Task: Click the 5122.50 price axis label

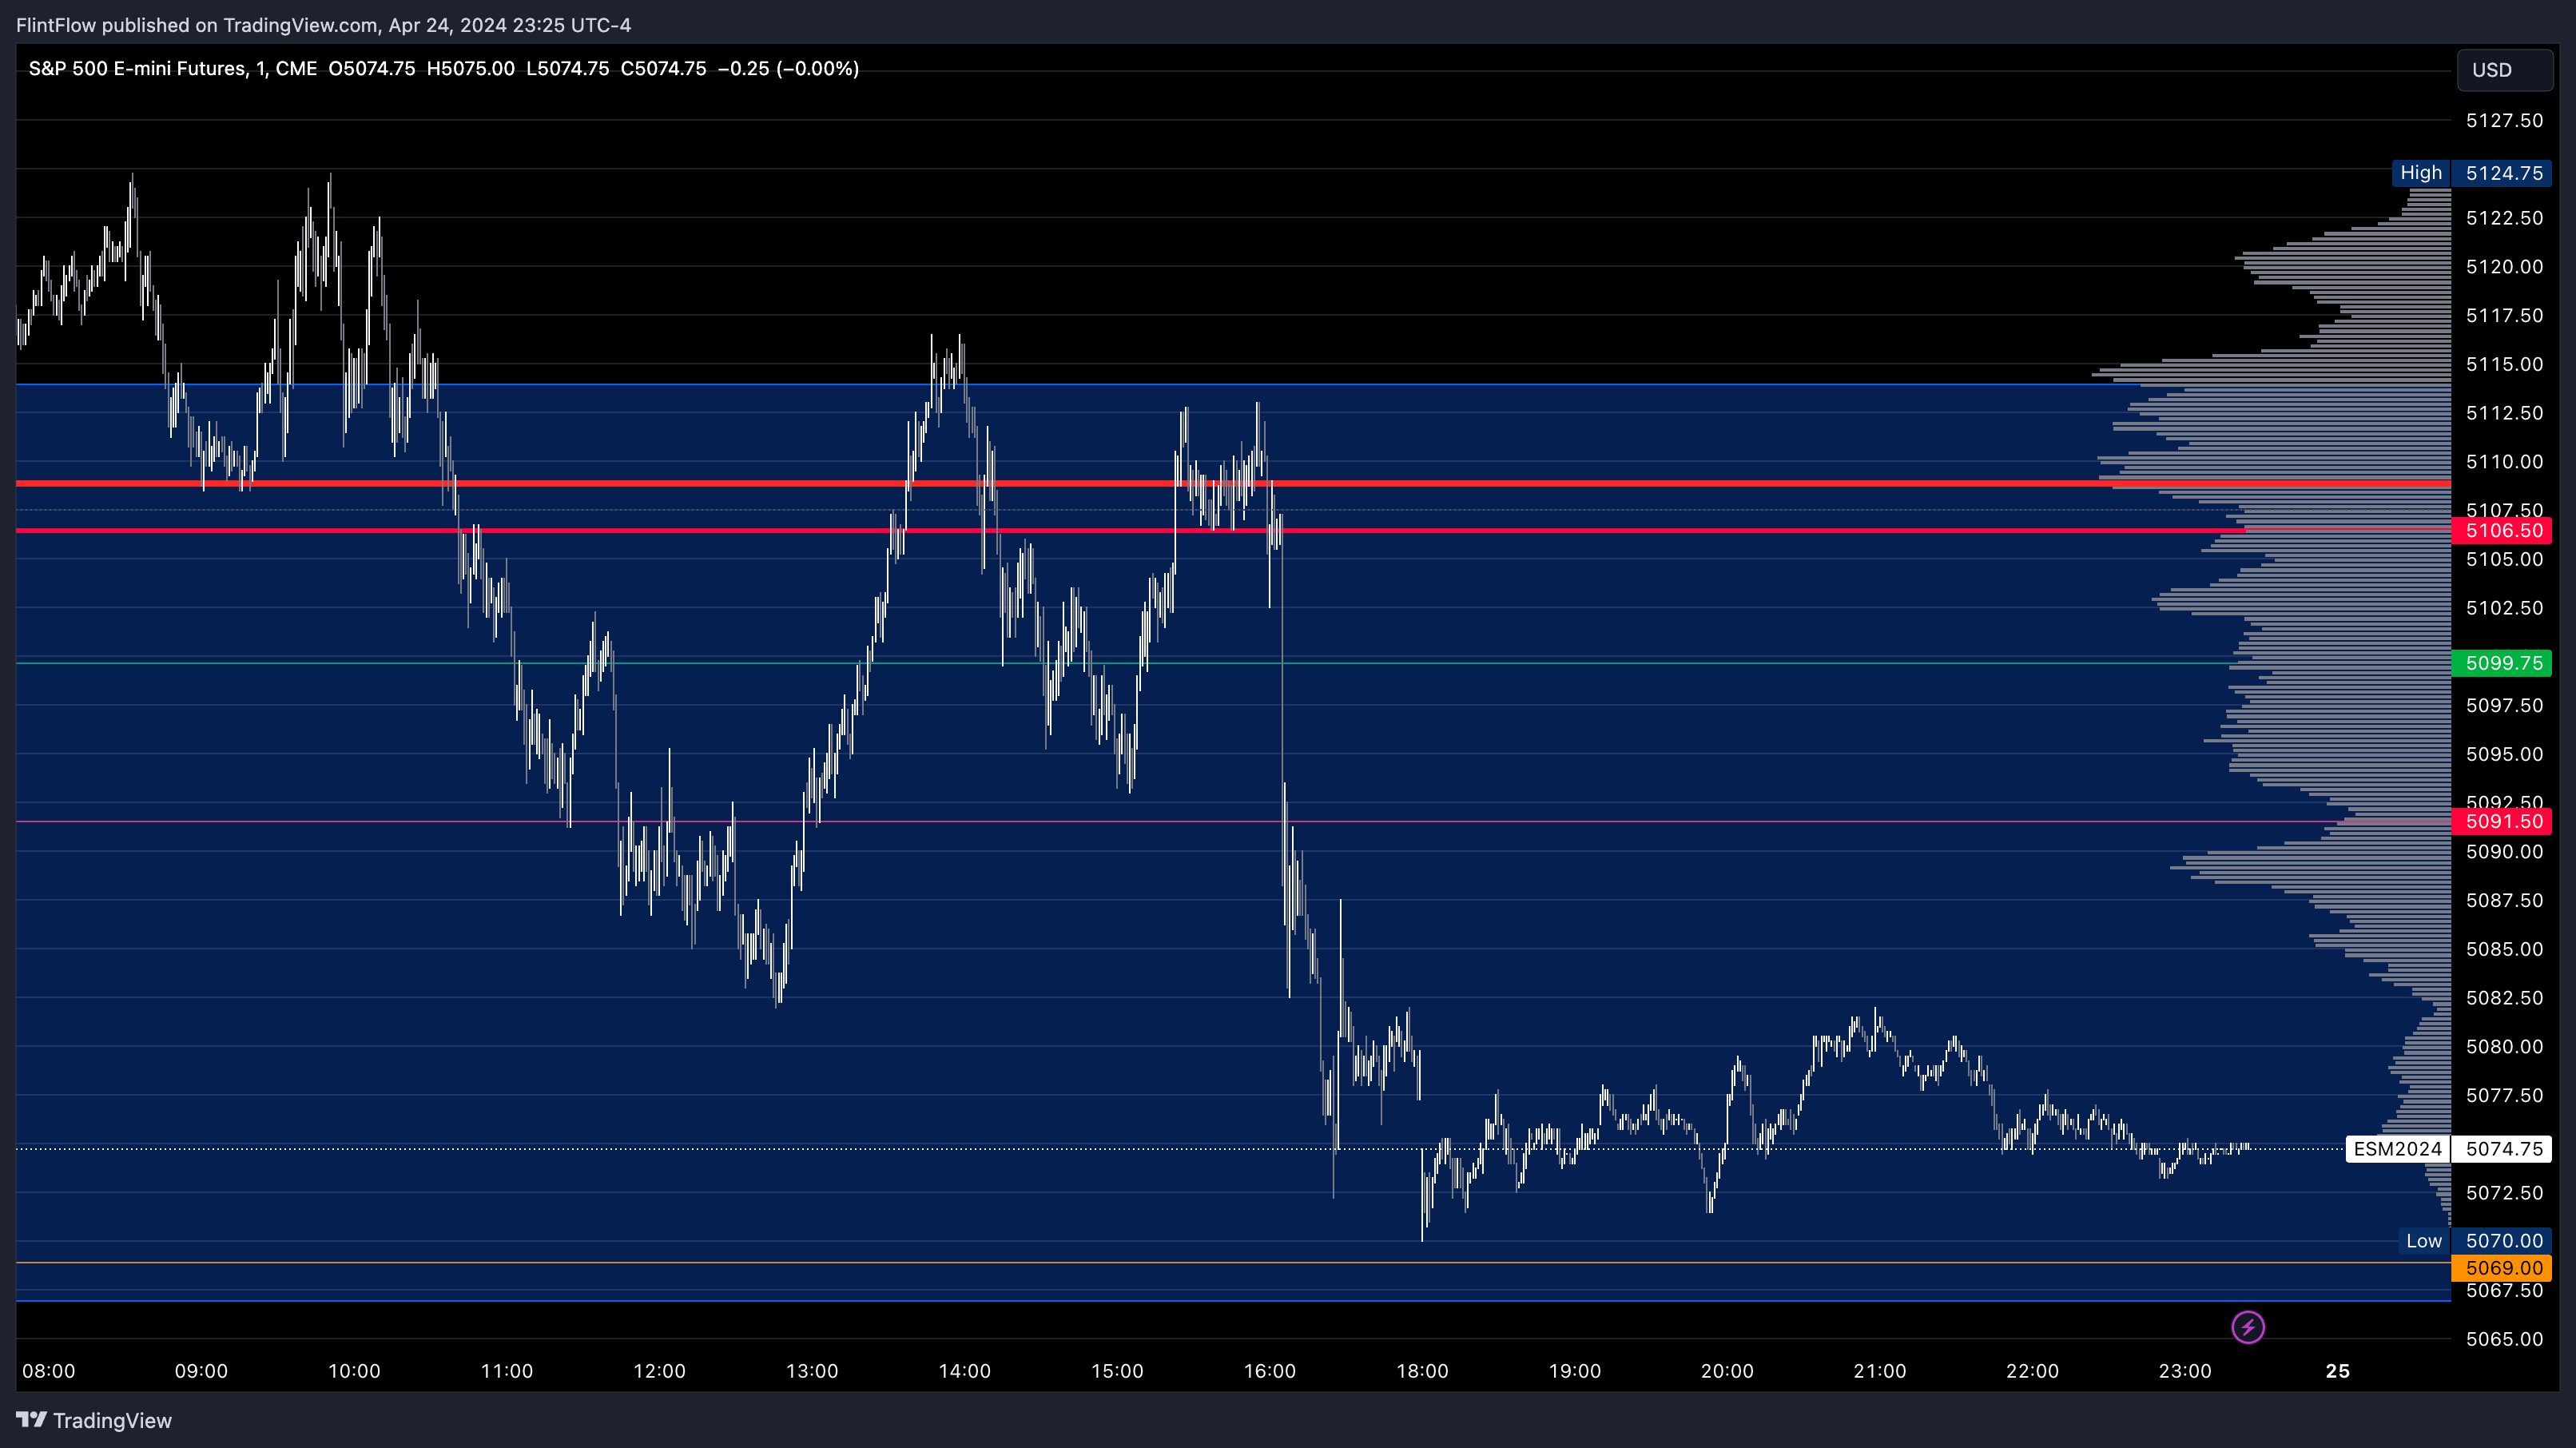Action: tap(2504, 218)
